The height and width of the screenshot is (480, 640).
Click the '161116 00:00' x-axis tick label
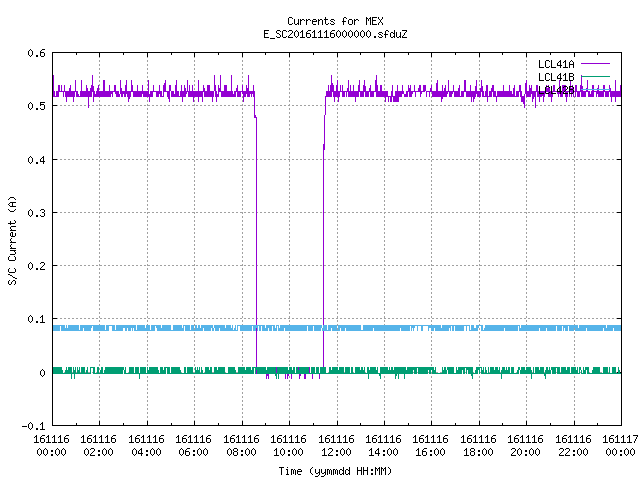tap(51, 446)
